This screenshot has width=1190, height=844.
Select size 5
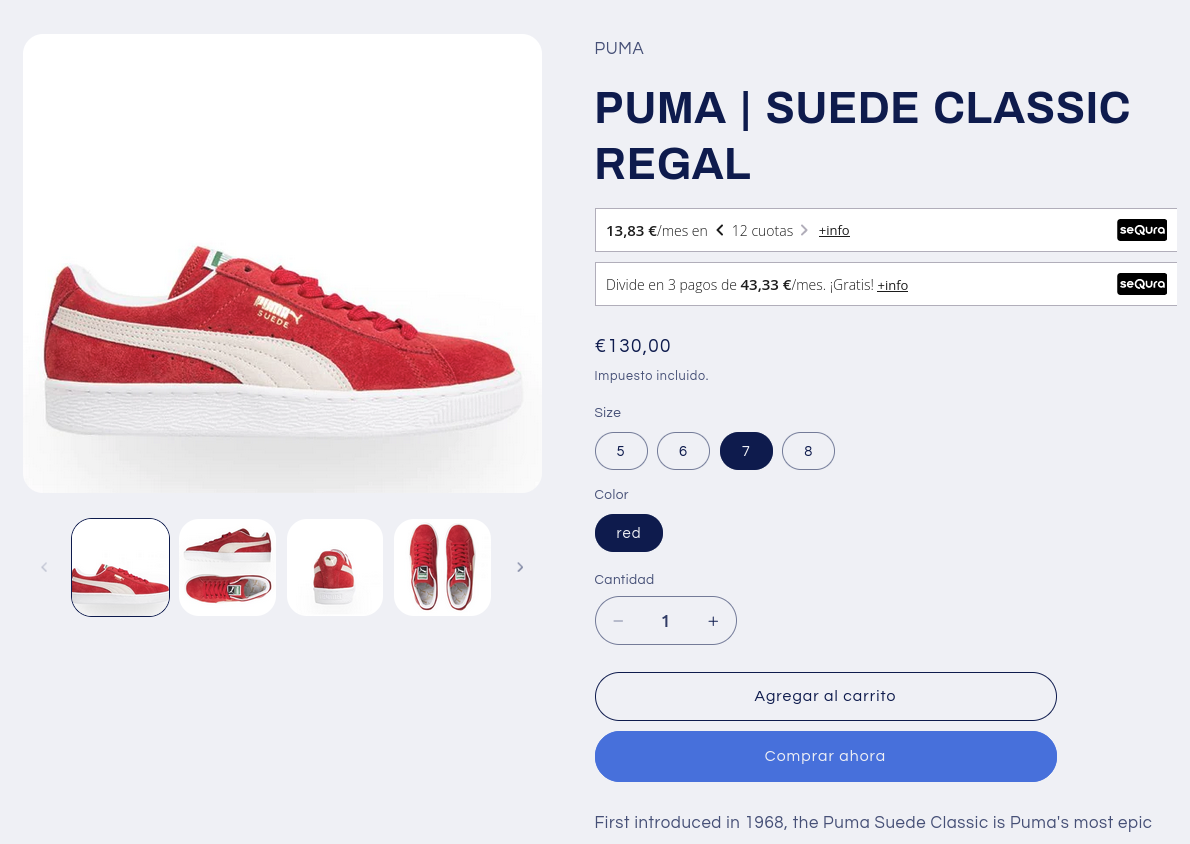(x=621, y=451)
